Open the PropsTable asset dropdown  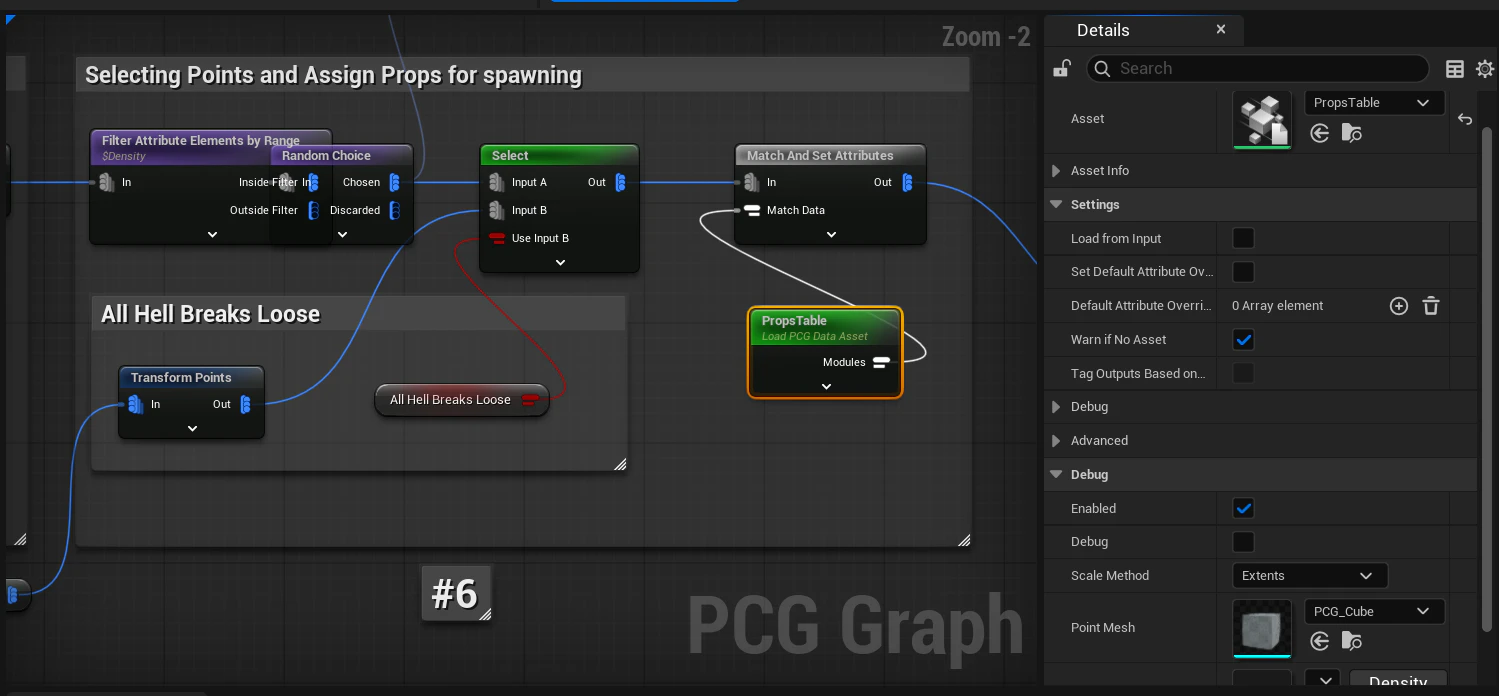[1374, 103]
